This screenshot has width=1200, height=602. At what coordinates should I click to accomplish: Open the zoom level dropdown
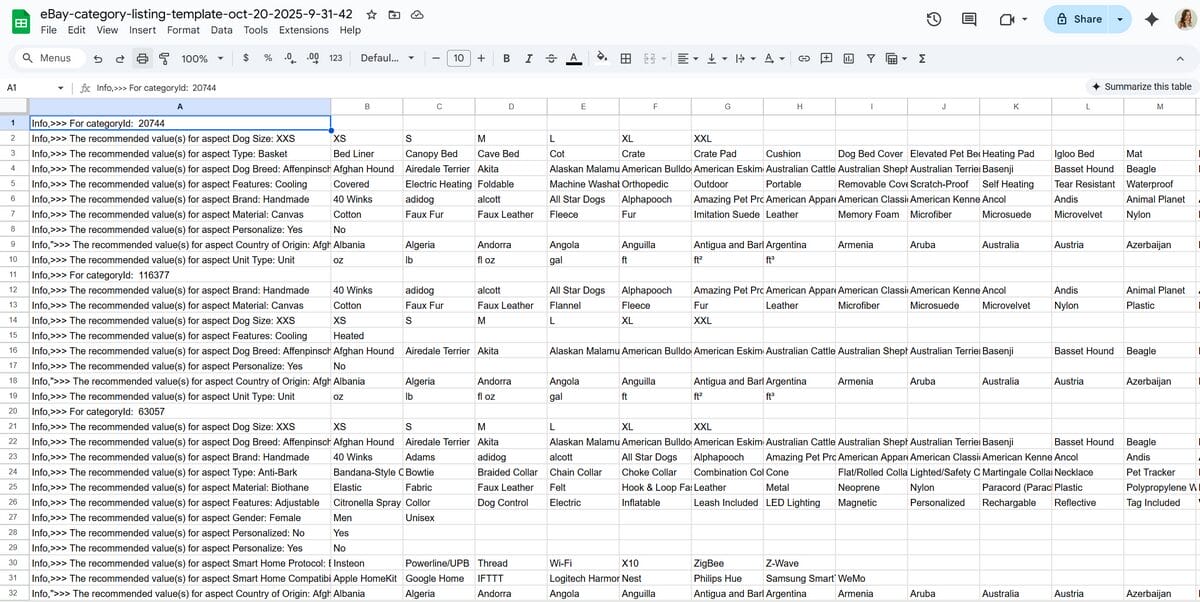tap(199, 58)
